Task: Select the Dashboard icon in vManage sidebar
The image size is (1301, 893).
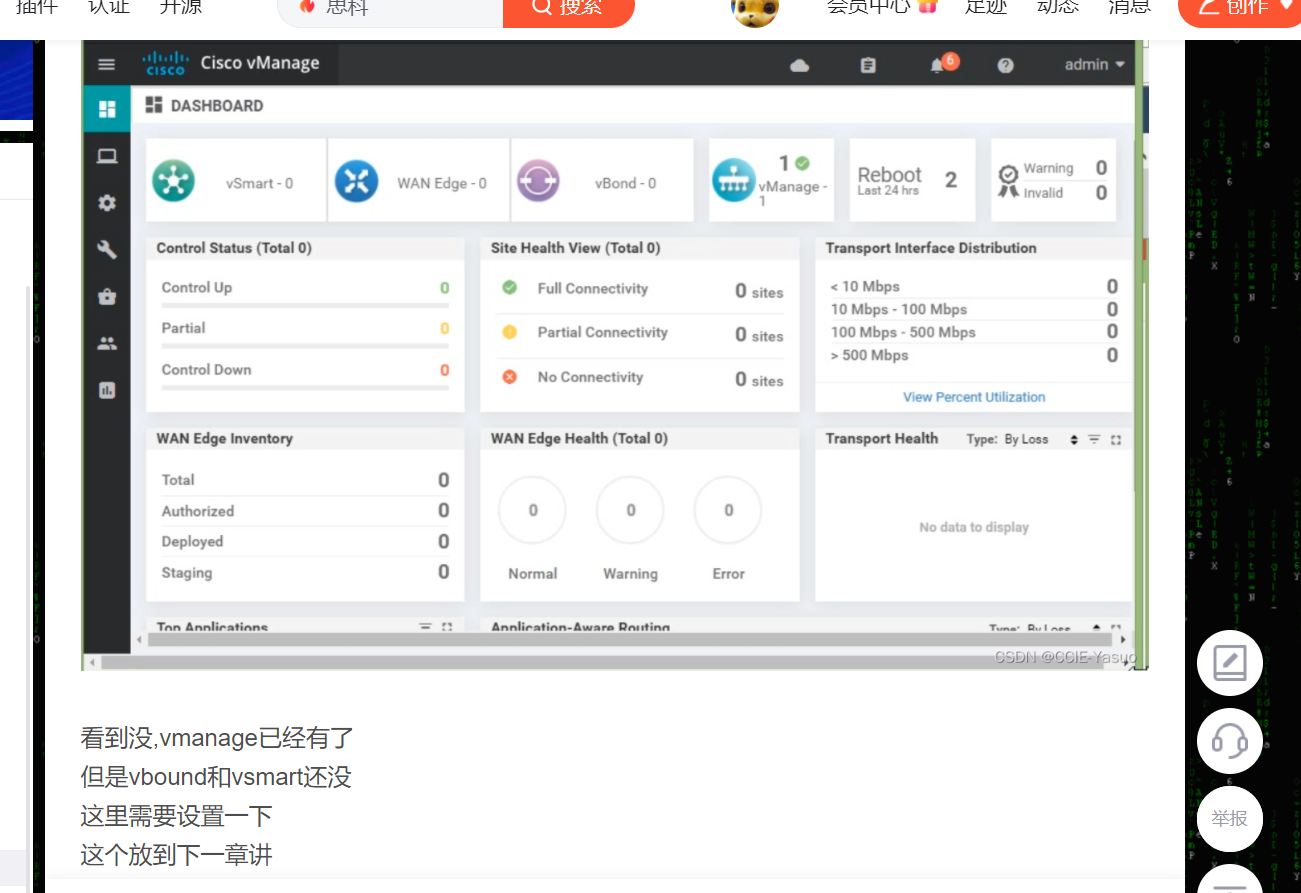Action: tap(107, 109)
